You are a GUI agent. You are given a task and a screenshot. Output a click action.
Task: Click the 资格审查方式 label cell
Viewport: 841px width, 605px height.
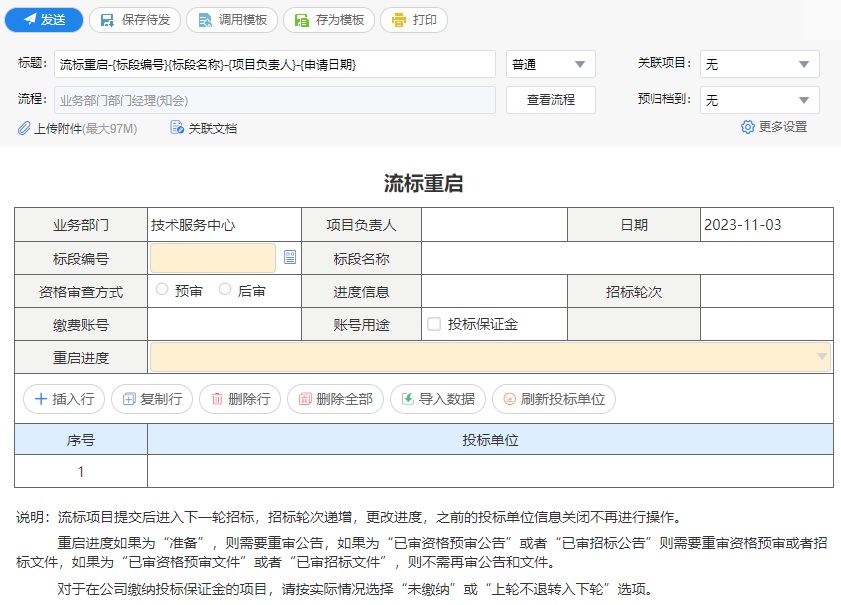point(81,291)
